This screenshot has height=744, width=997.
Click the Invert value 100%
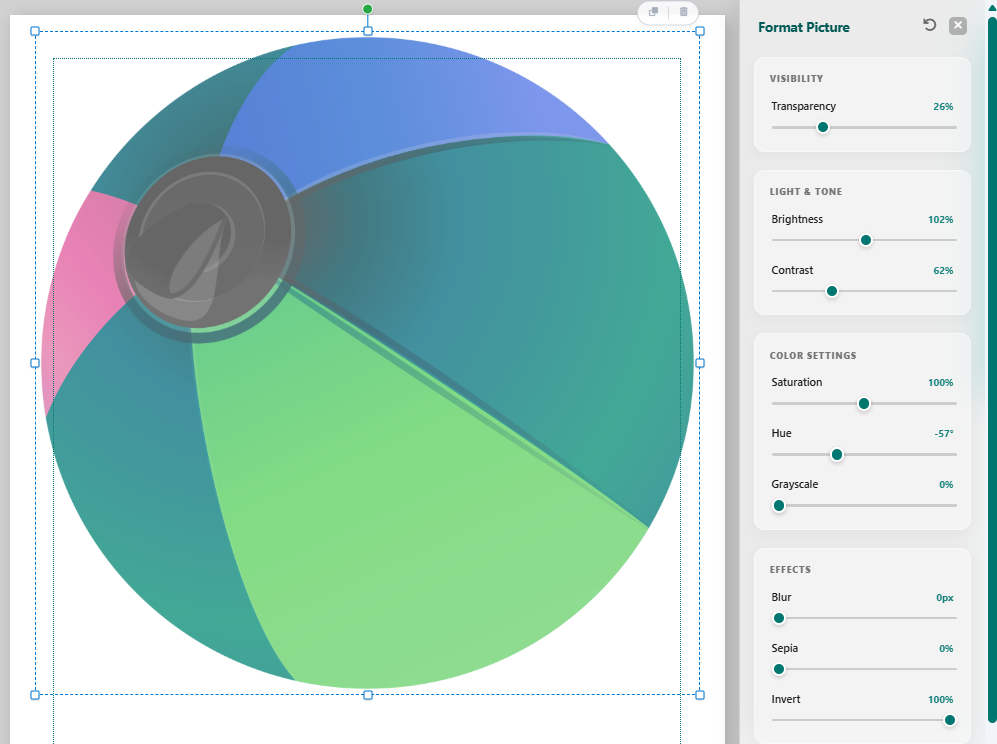[940, 699]
